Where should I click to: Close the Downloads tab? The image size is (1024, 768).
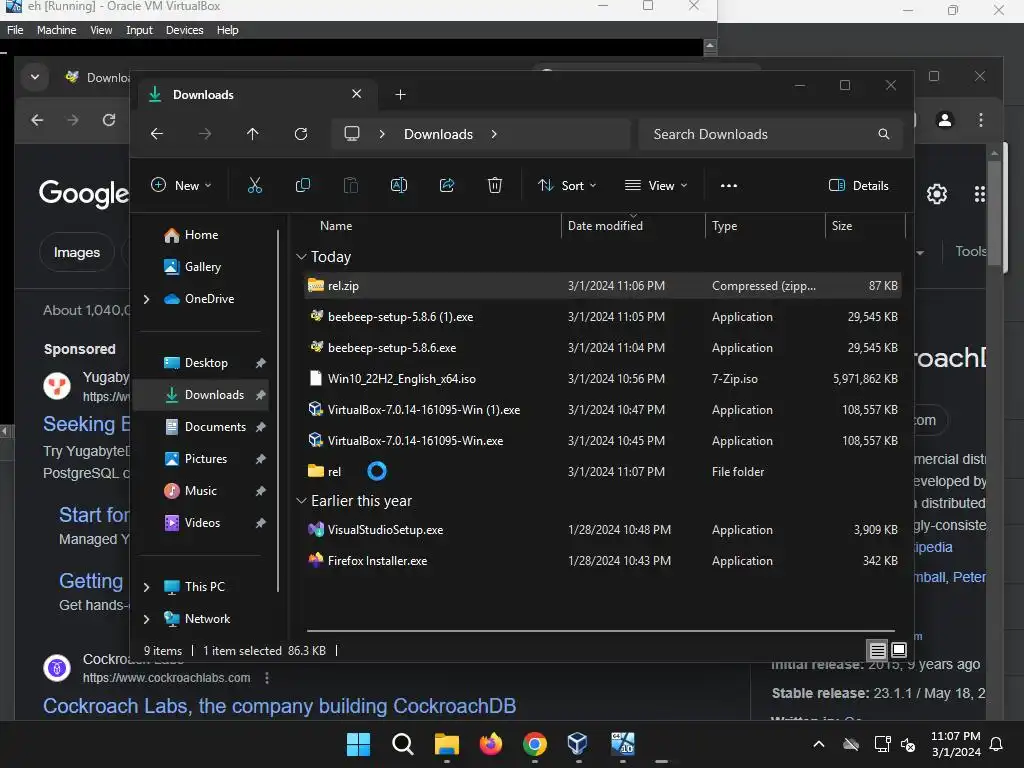tap(357, 94)
